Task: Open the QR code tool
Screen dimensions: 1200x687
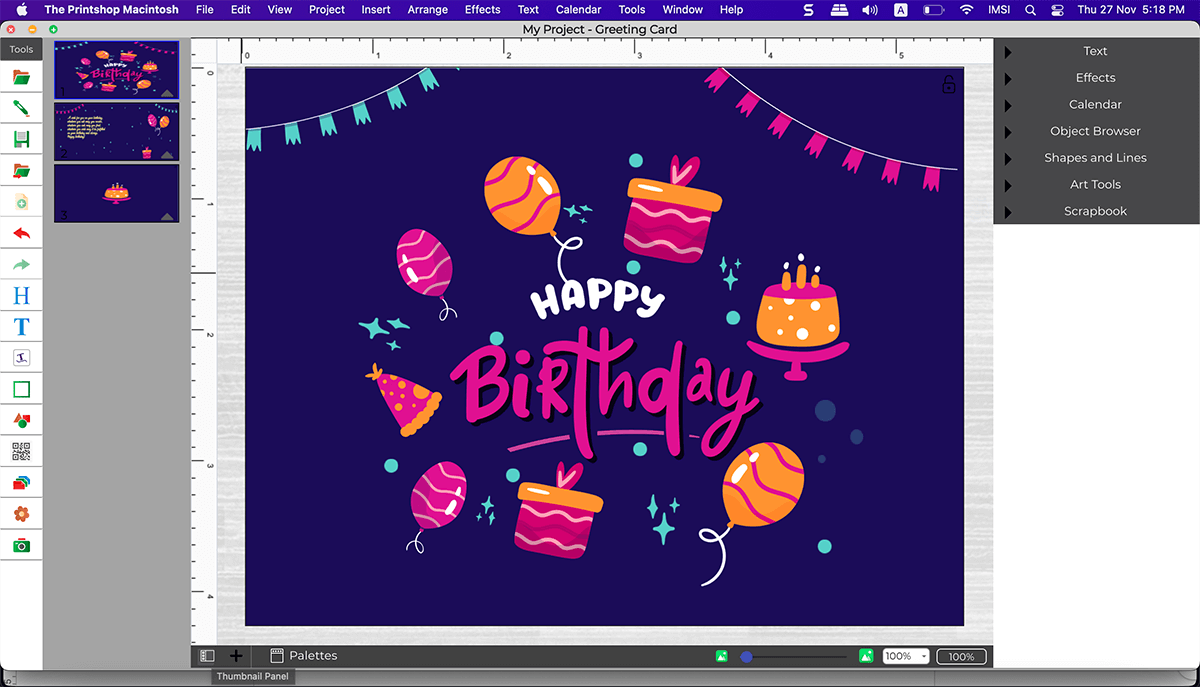Action: [21, 451]
